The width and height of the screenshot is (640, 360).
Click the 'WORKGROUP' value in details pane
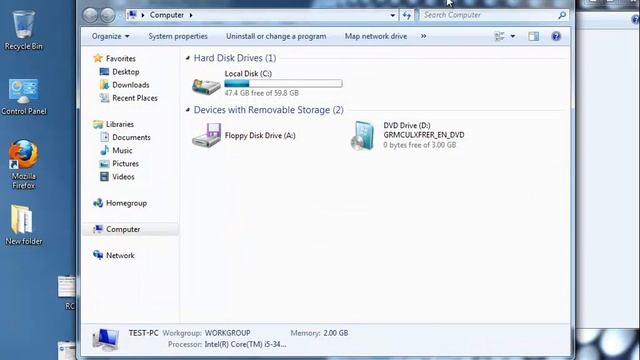click(x=228, y=333)
